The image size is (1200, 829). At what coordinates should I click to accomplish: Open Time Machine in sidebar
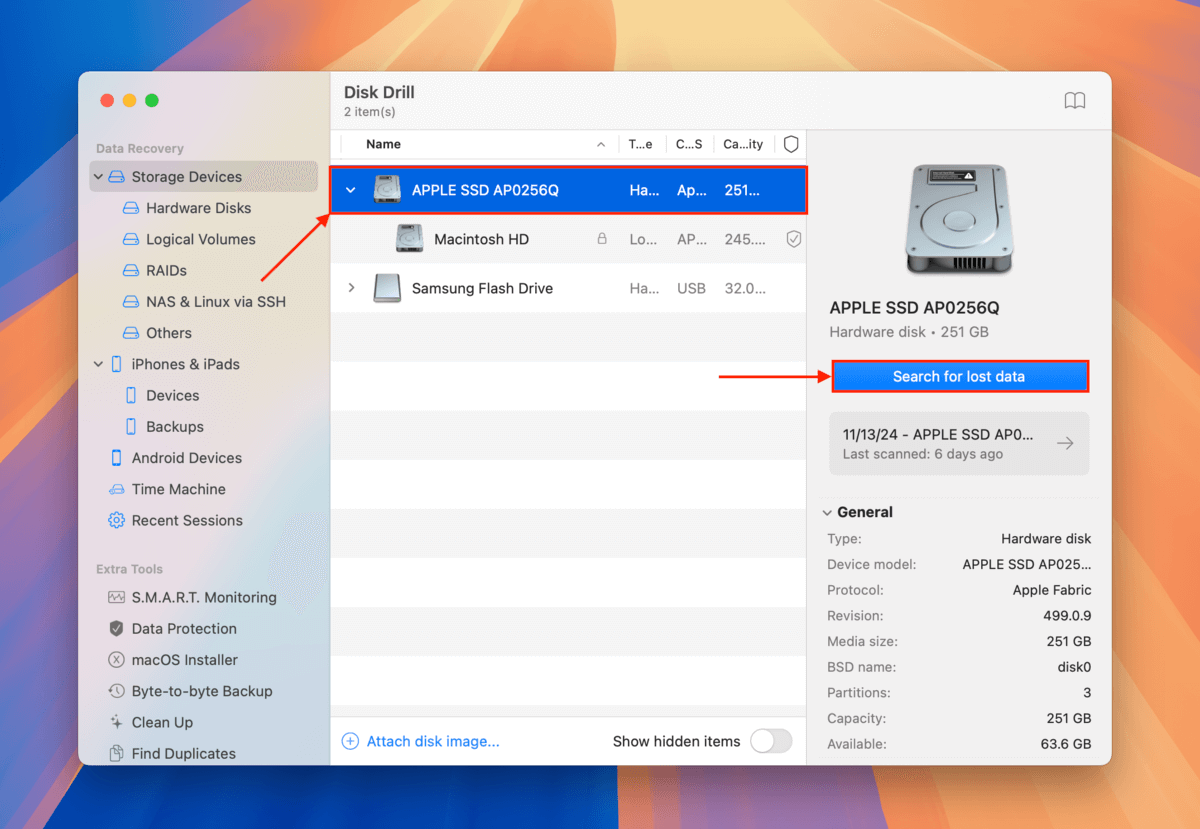[179, 489]
